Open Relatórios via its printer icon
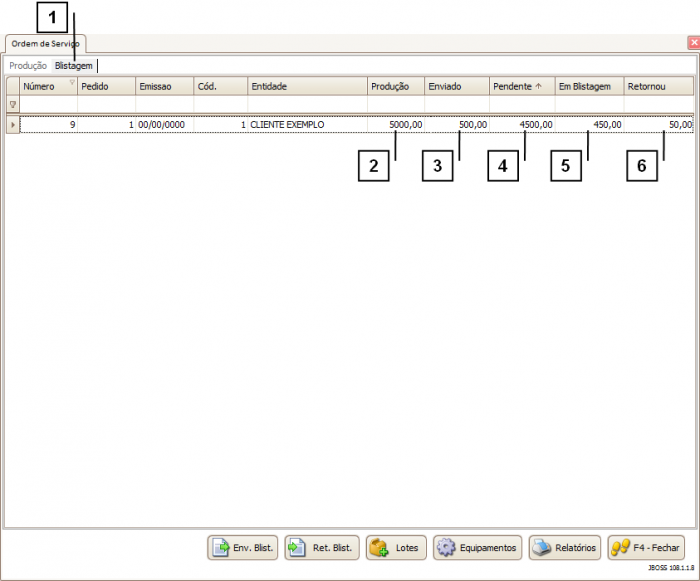700x581 pixels. (541, 548)
